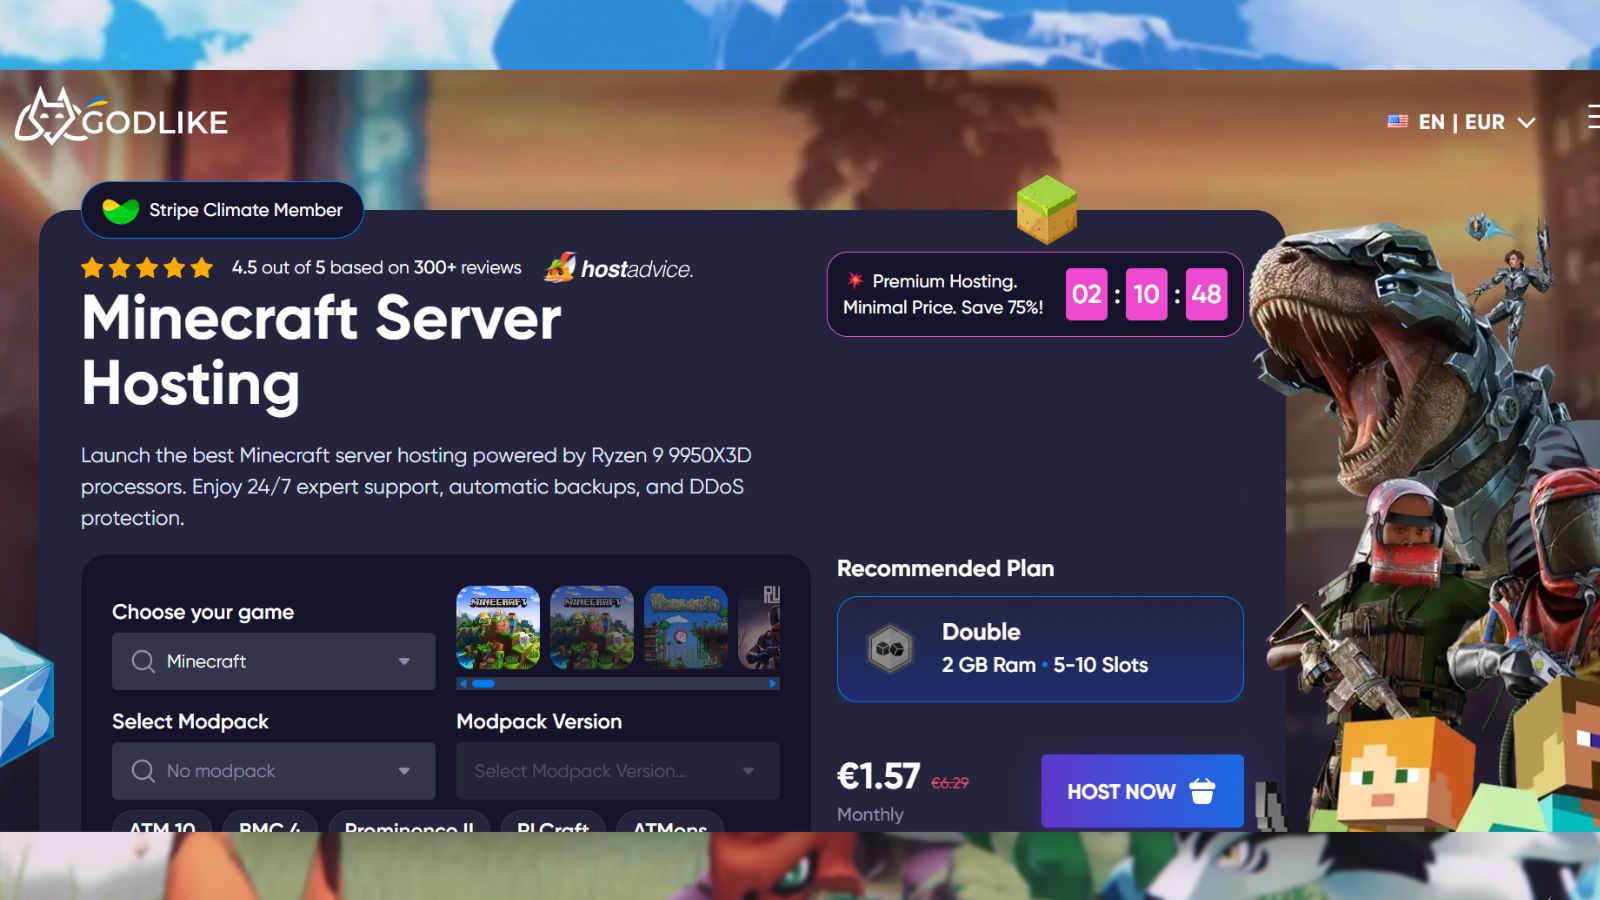Click the 'Monthly' billing label
The width and height of the screenshot is (1600, 900).
coord(870,814)
